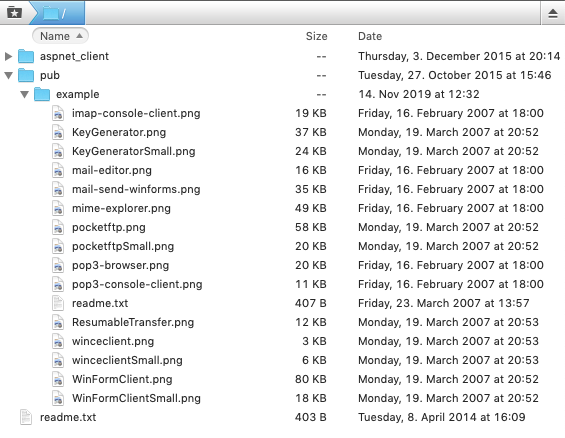Click the KeyGenerator.png file icon
Viewport: 565px width, 438px height.
pos(58,132)
